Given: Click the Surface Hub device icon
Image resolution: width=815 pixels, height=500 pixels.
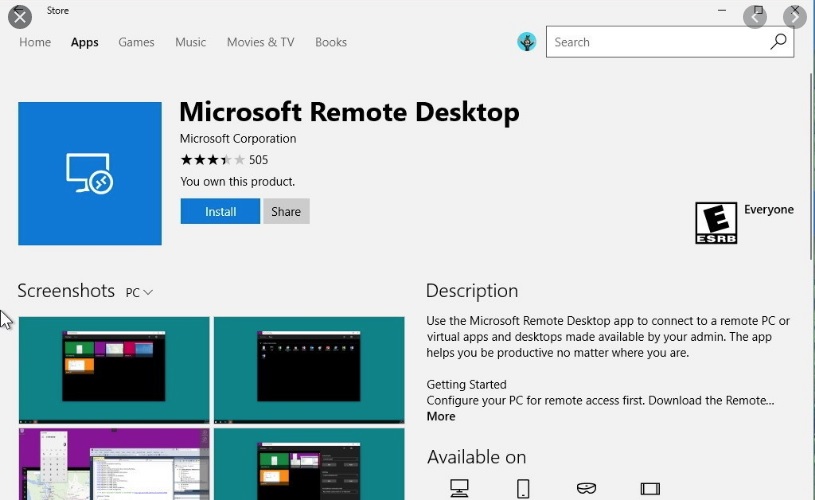Looking at the screenshot, I should click(650, 489).
